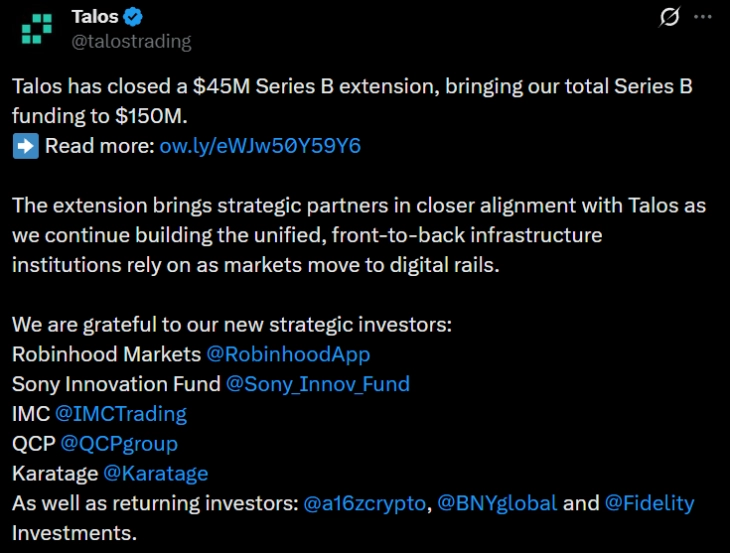Open the Grok icon on the post

(670, 17)
